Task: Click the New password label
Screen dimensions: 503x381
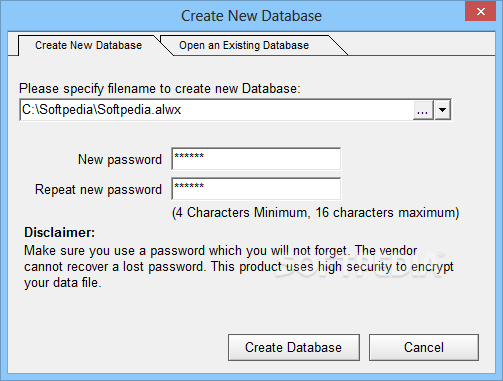Action: (120, 160)
